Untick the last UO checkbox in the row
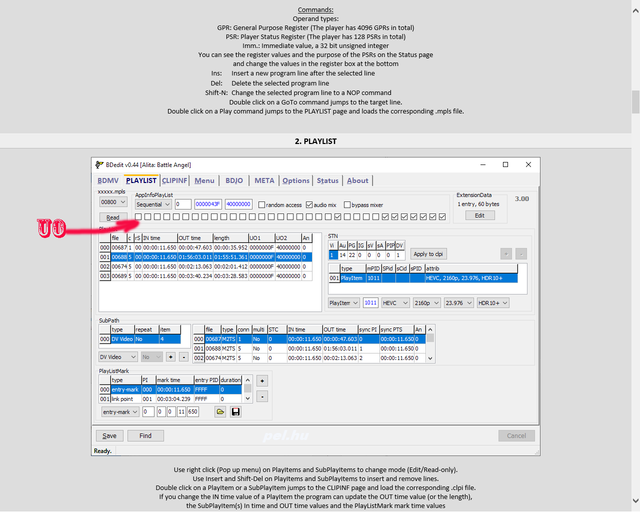The width and height of the screenshot is (640, 512). [442, 217]
